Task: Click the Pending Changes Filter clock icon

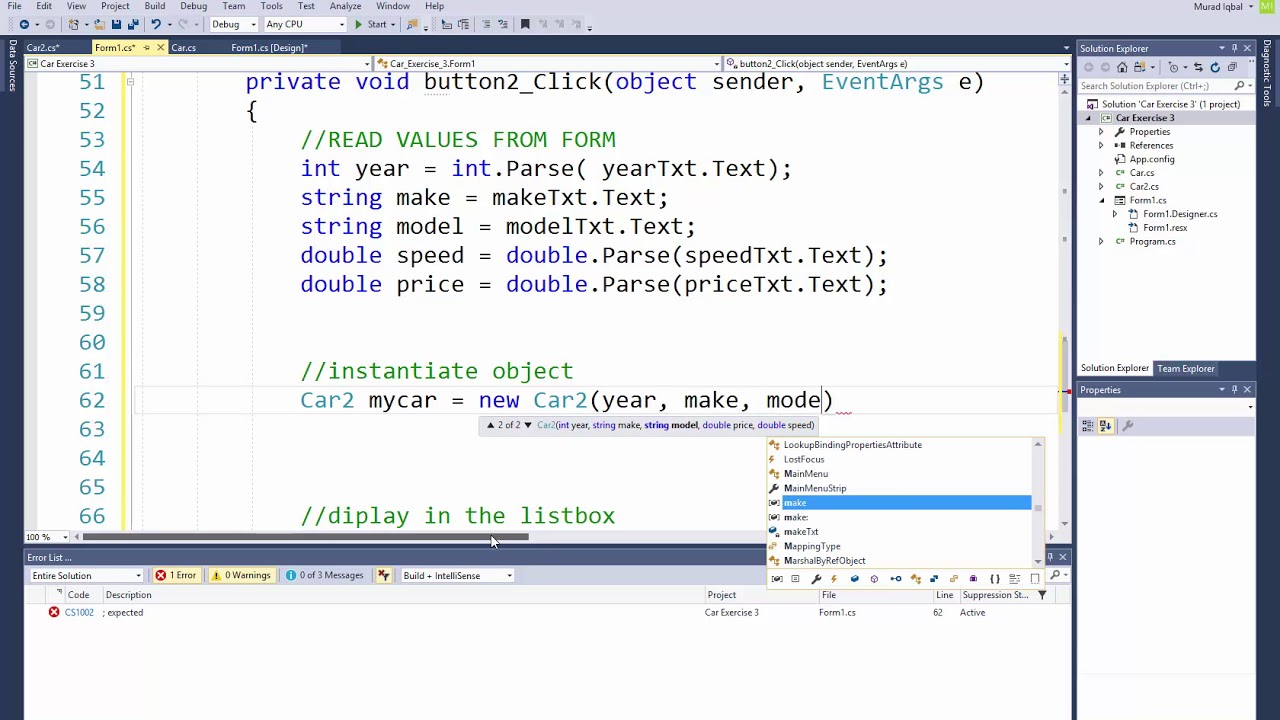Action: pyautogui.click(x=1173, y=67)
